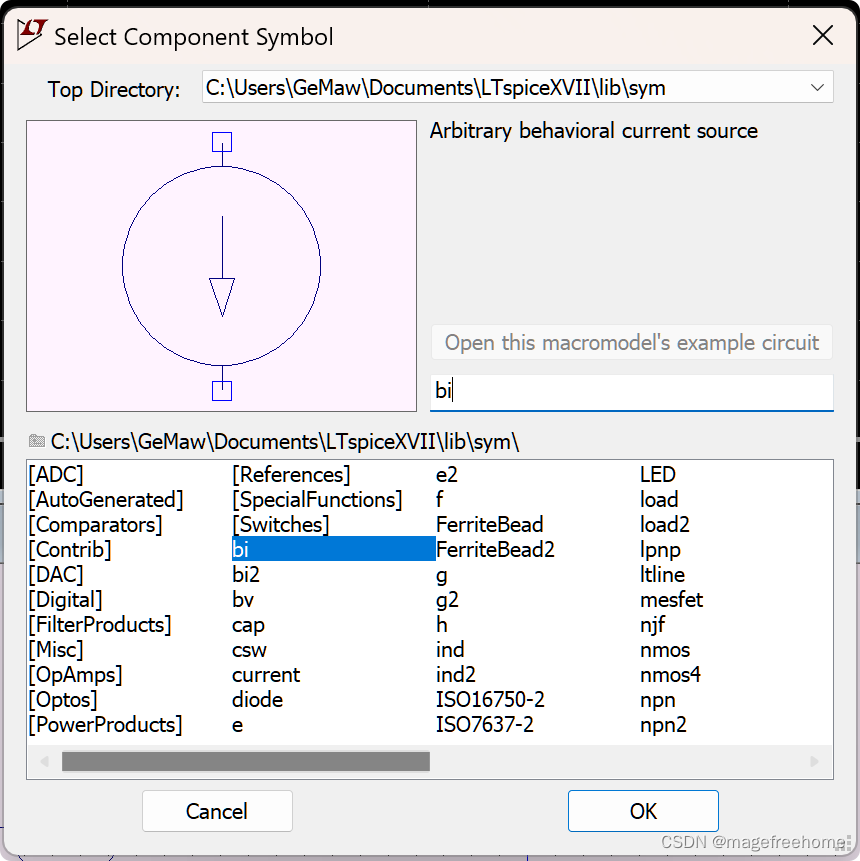The height and width of the screenshot is (861, 860).
Task: Select the npn2 component
Action: pos(663,725)
